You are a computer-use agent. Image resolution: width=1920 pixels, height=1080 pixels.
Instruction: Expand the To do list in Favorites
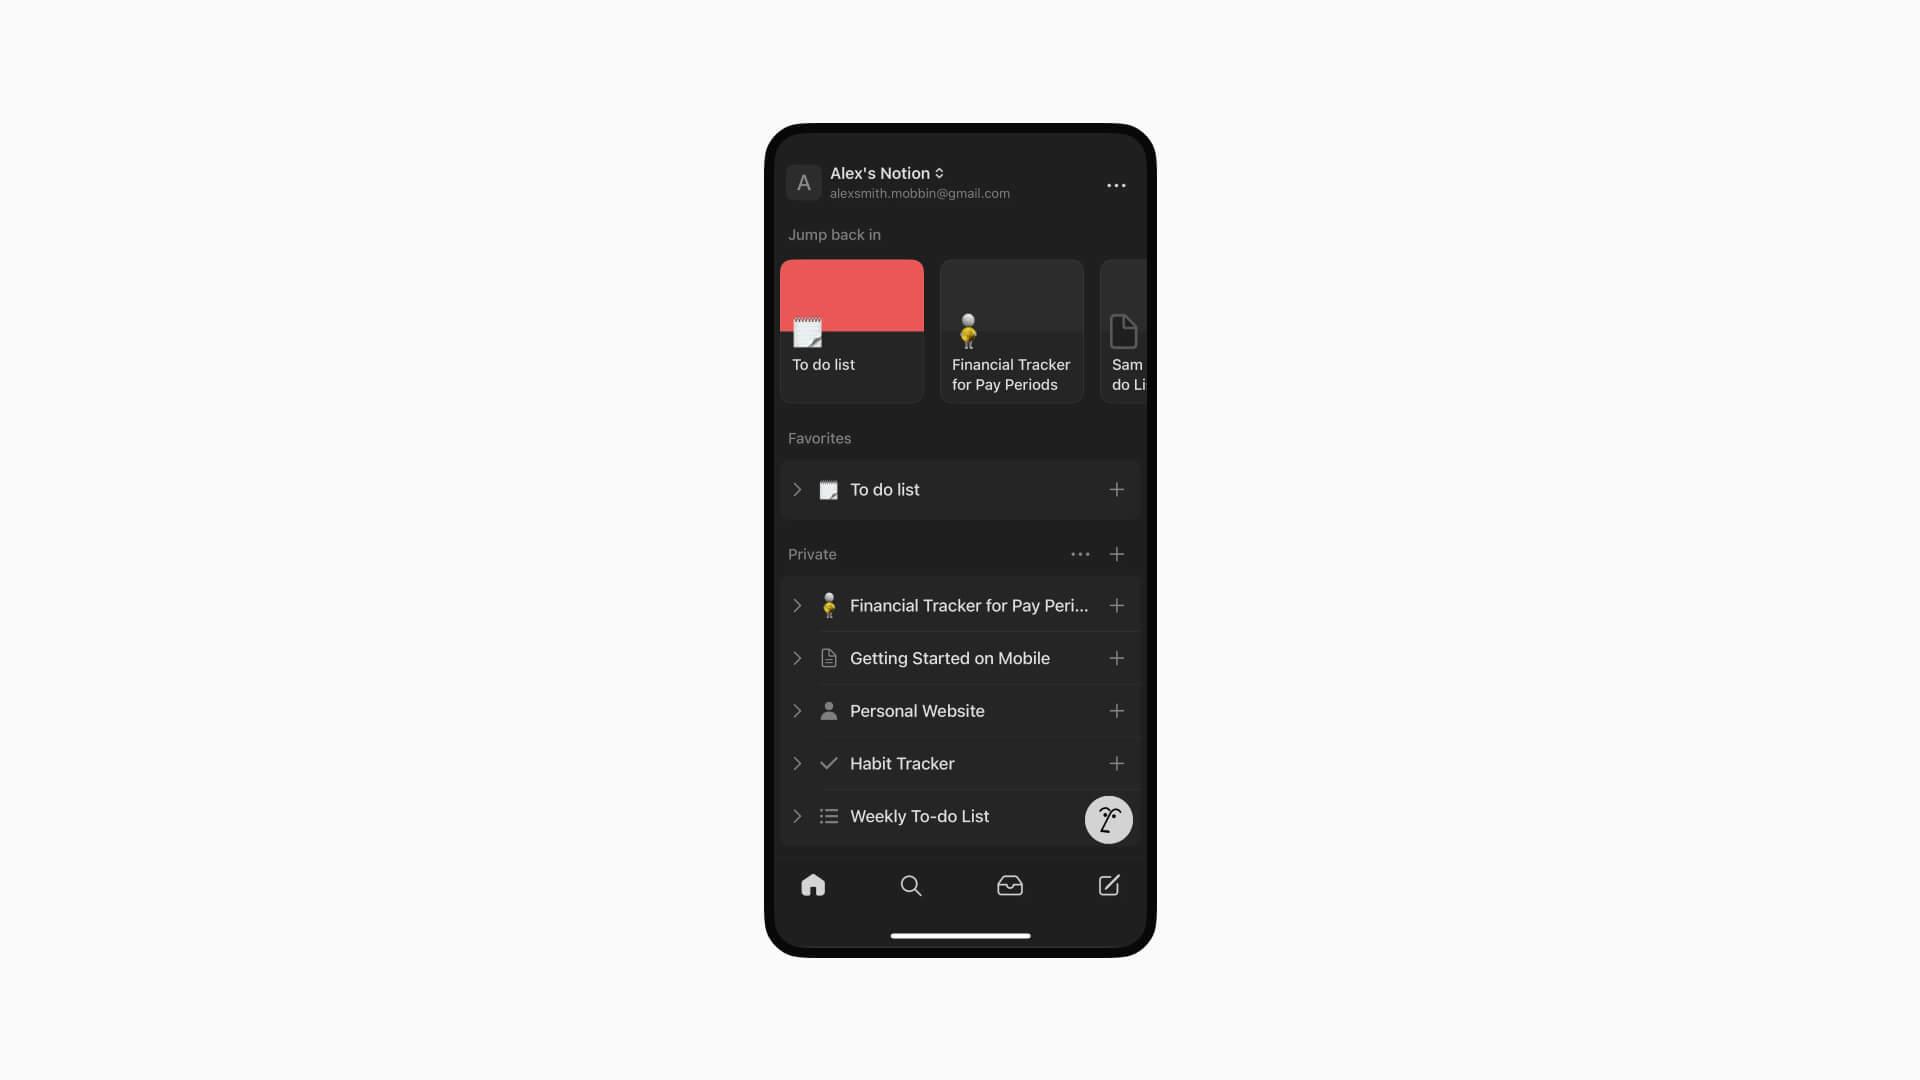pyautogui.click(x=798, y=489)
